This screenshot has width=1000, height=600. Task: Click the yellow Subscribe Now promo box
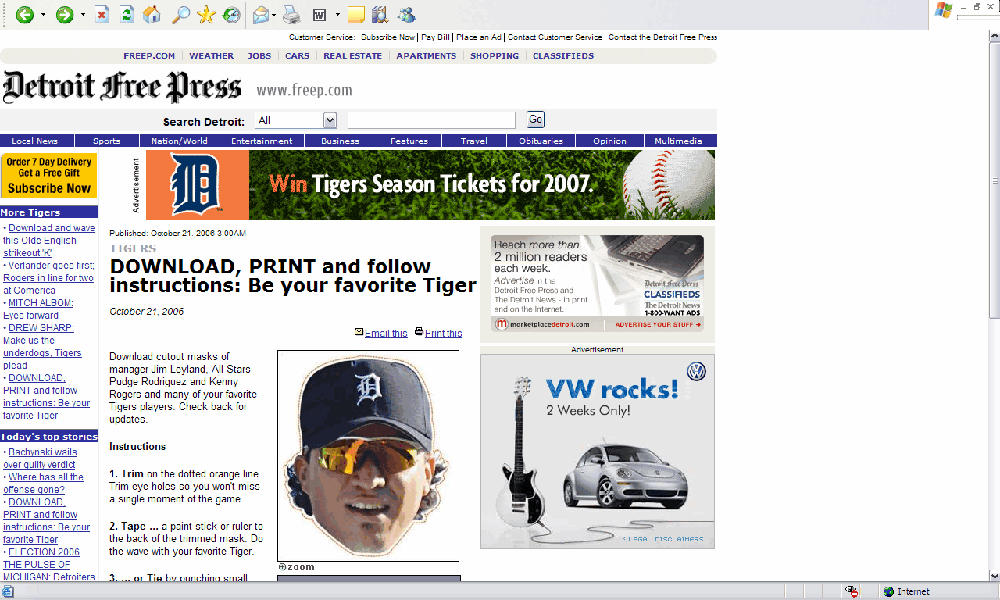[x=49, y=175]
